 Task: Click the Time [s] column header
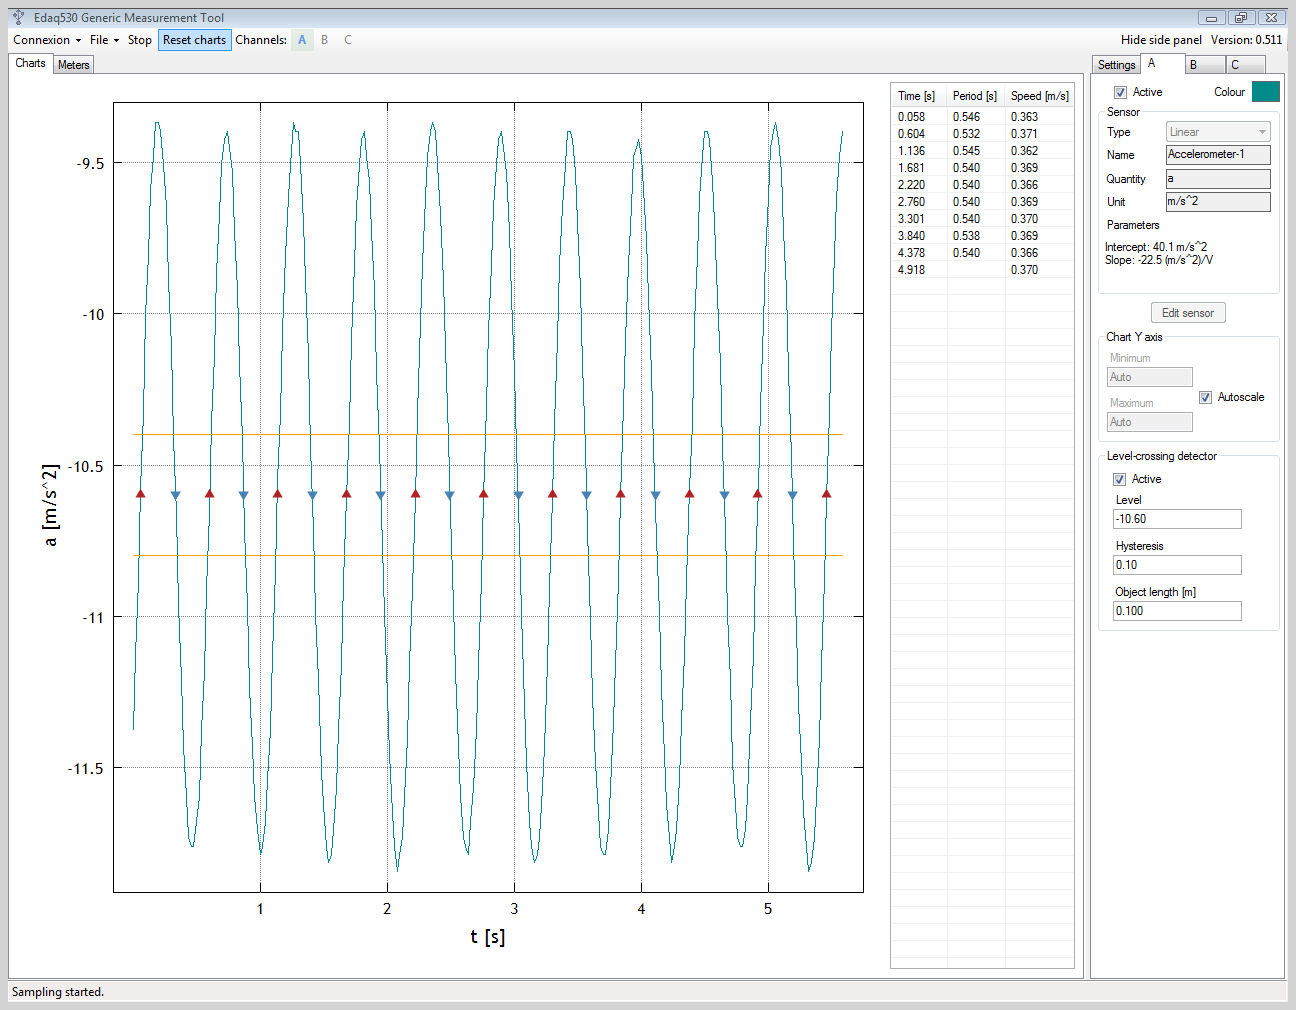(918, 96)
